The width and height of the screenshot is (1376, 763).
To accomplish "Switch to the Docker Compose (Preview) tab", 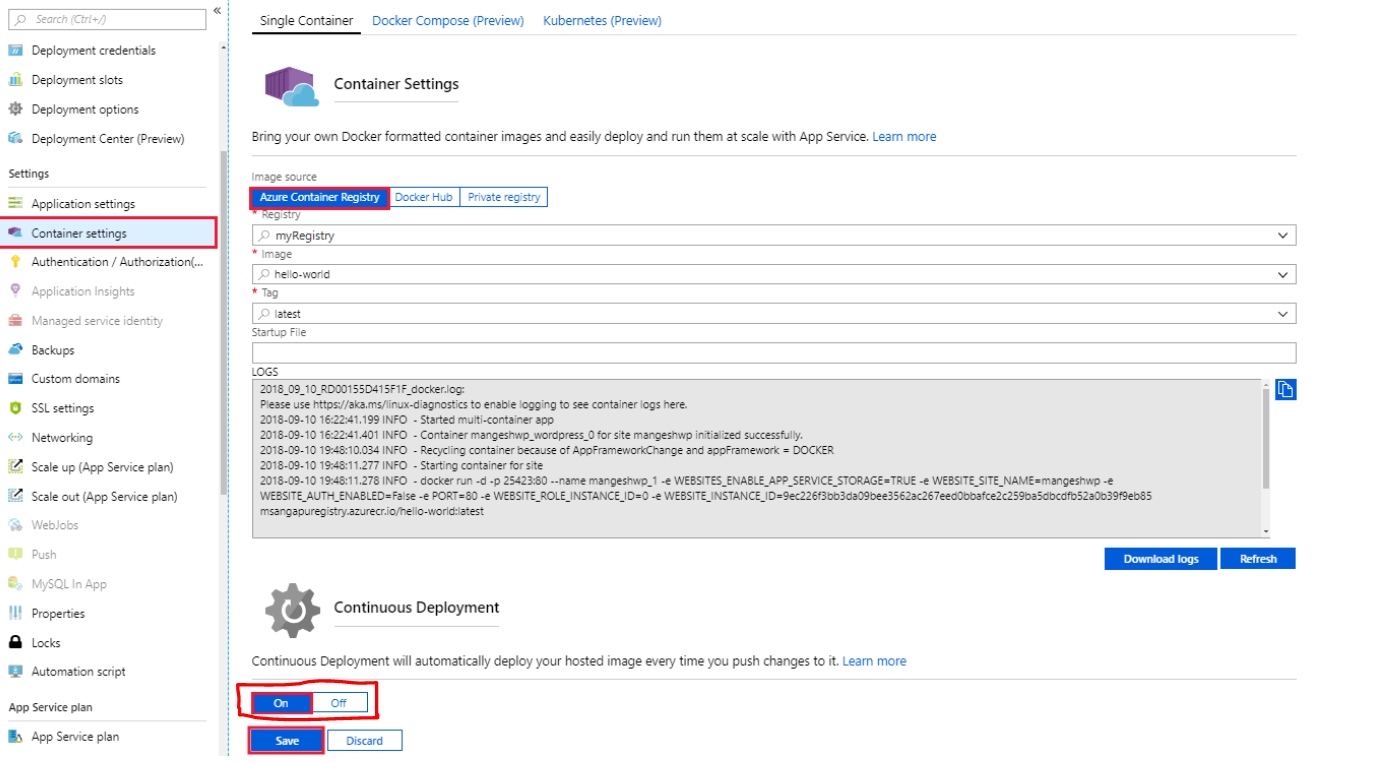I will [448, 21].
